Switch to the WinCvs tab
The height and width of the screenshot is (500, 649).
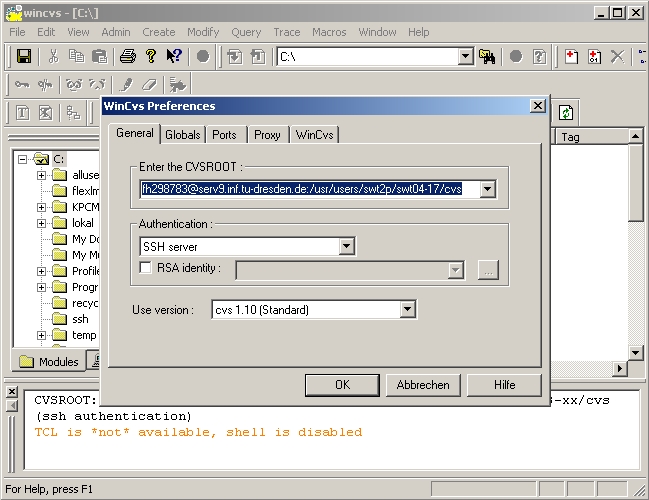point(315,135)
